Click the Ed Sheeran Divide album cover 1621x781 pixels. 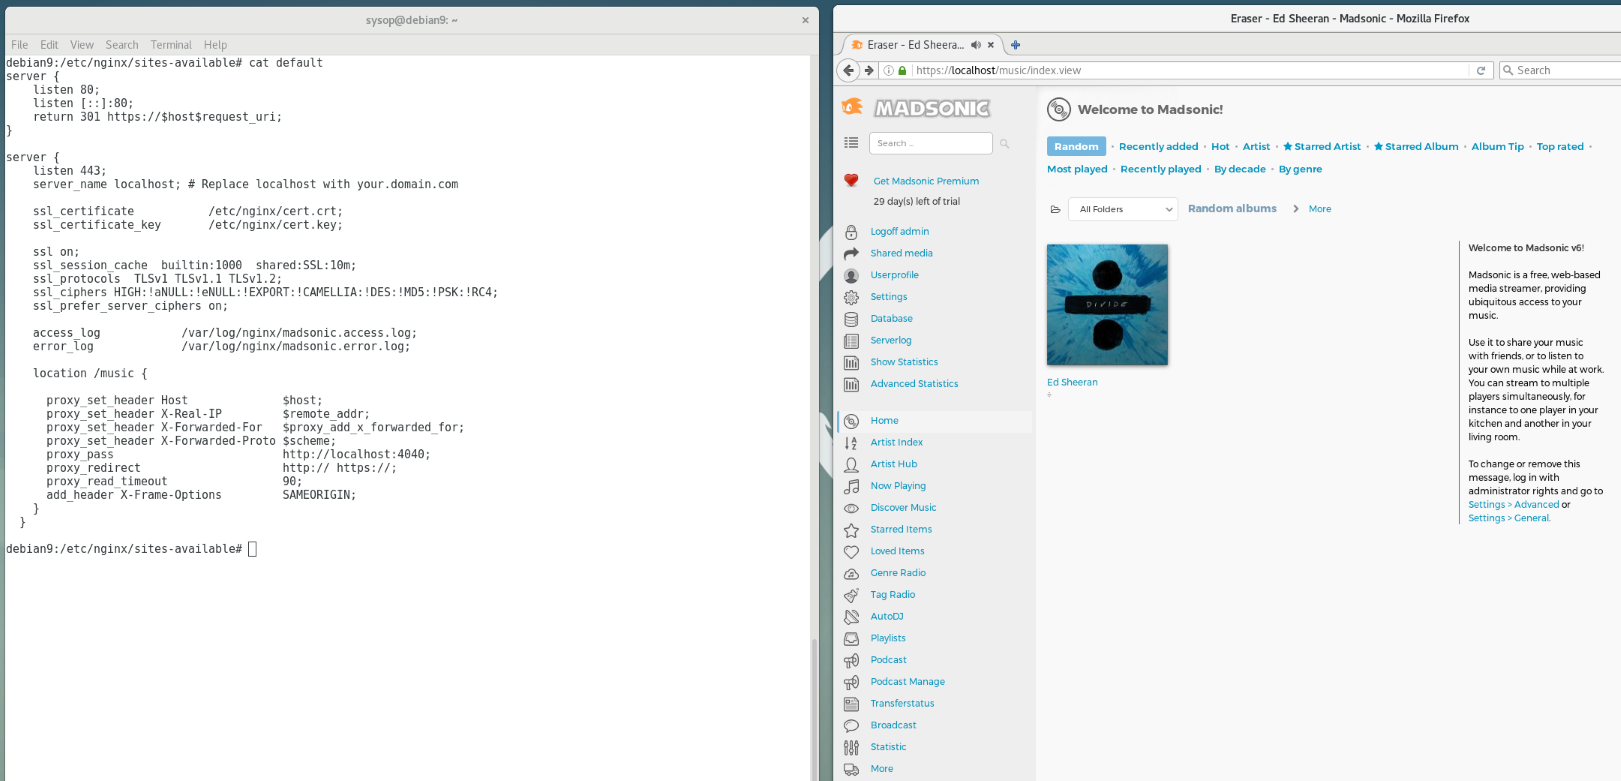(1107, 305)
